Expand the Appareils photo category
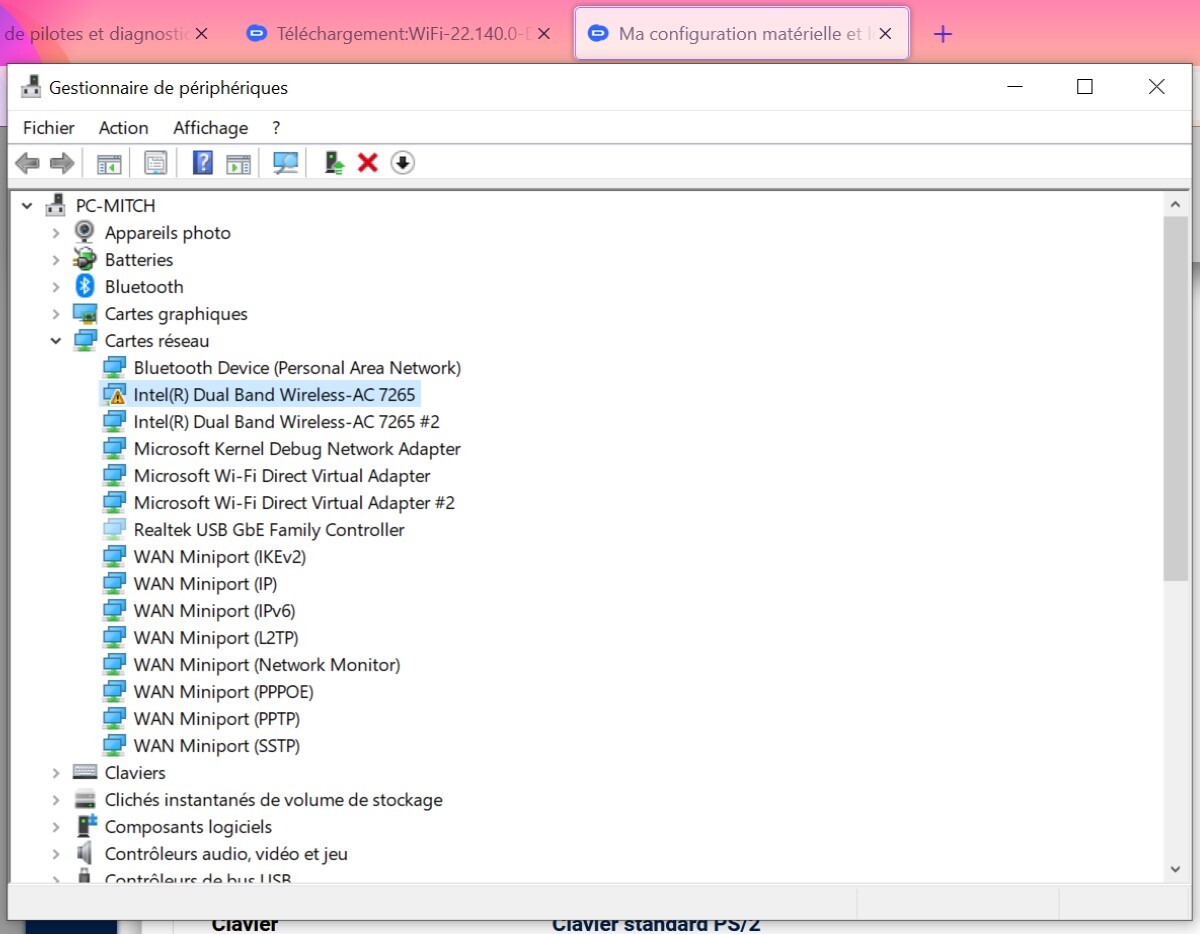The width and height of the screenshot is (1200, 934). pyautogui.click(x=56, y=232)
